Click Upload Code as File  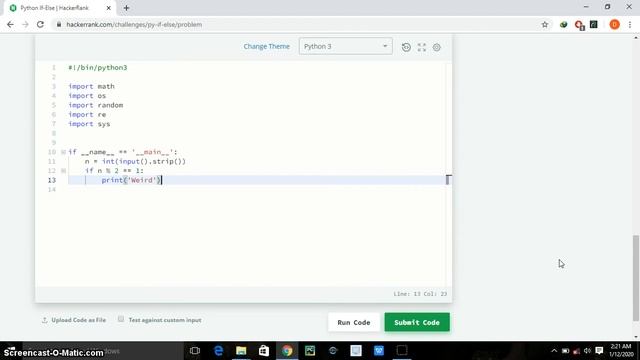point(74,320)
